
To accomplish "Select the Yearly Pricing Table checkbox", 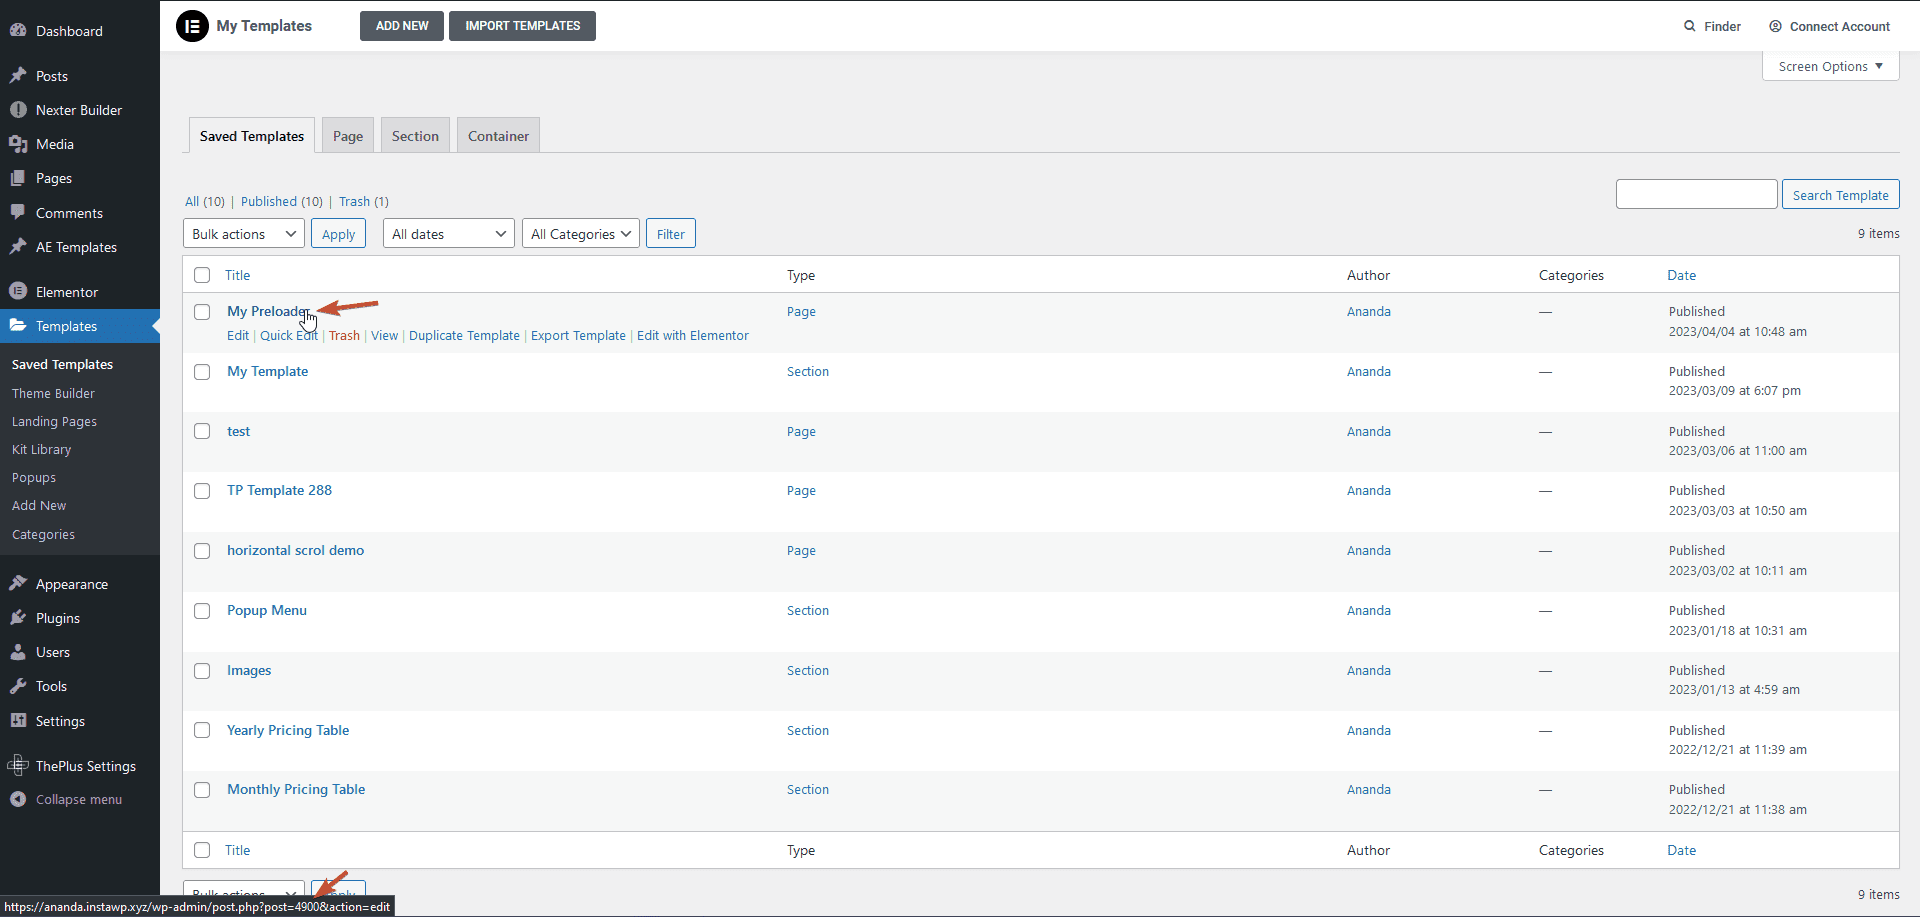I will tap(201, 730).
